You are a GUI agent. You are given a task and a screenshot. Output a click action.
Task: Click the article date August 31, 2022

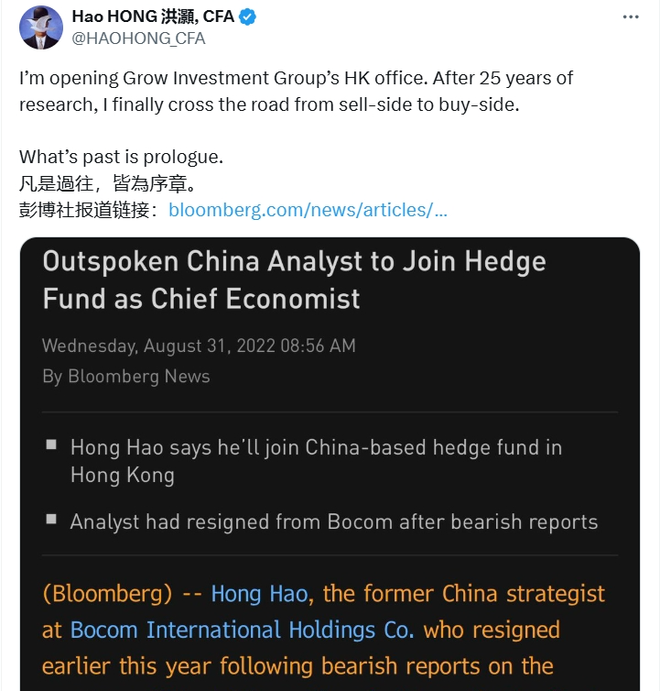[x=198, y=346]
